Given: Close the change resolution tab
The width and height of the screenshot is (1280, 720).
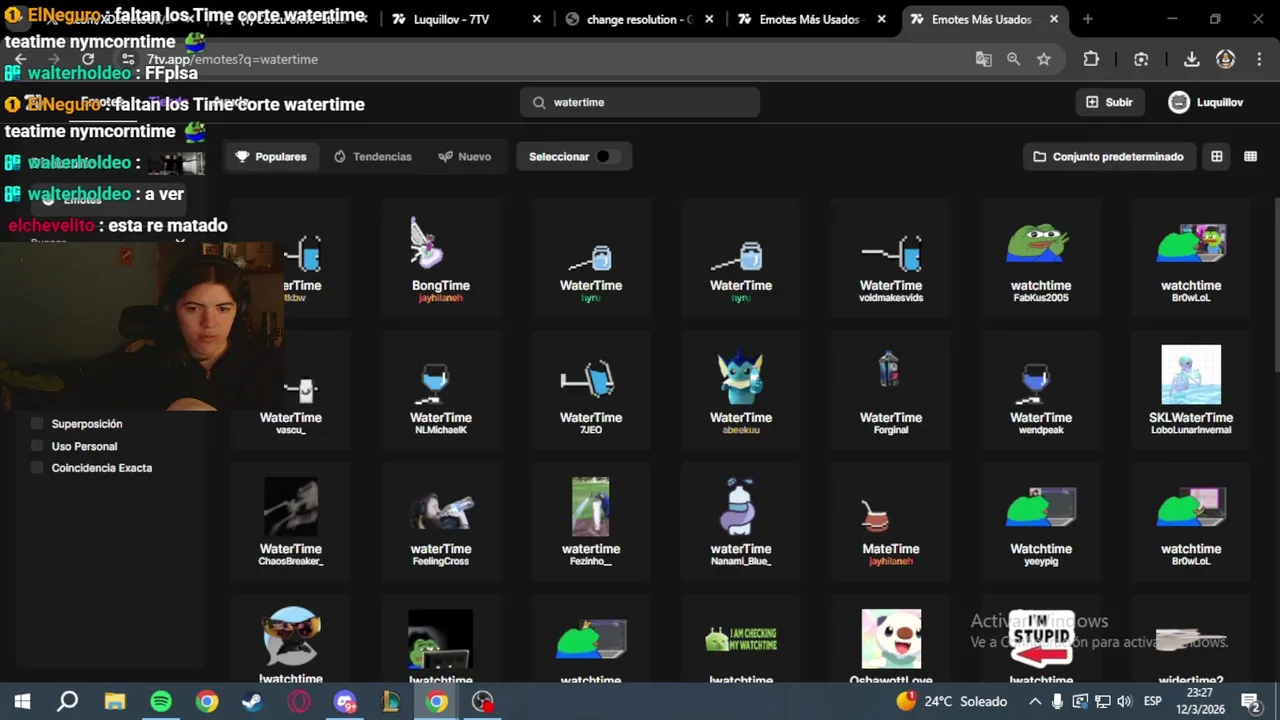Looking at the screenshot, I should point(710,19).
